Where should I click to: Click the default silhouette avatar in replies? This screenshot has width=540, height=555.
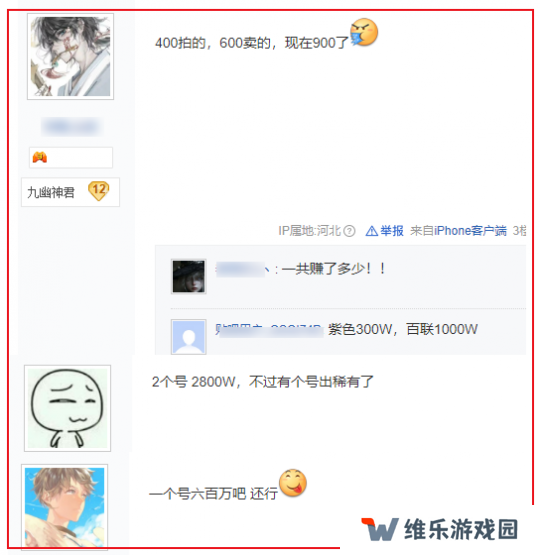coord(189,337)
